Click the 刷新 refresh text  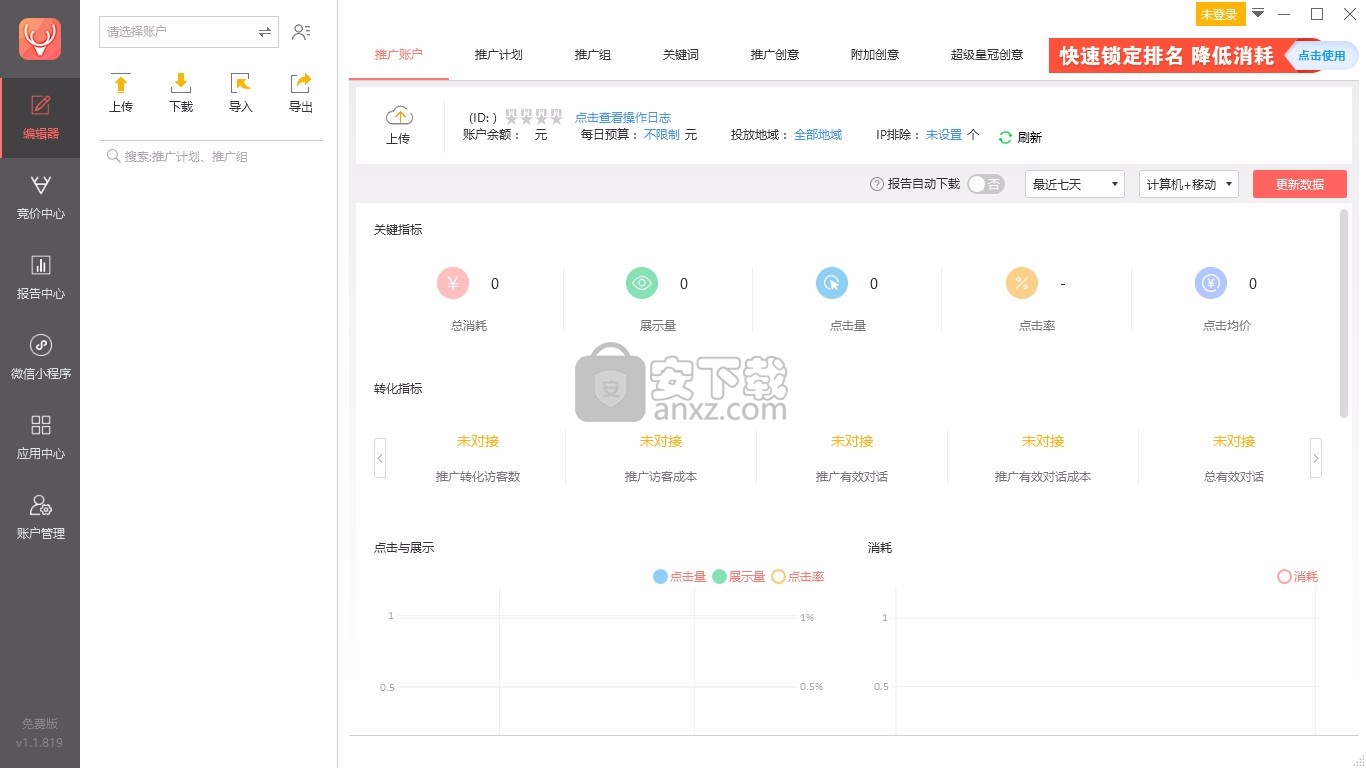point(1030,138)
